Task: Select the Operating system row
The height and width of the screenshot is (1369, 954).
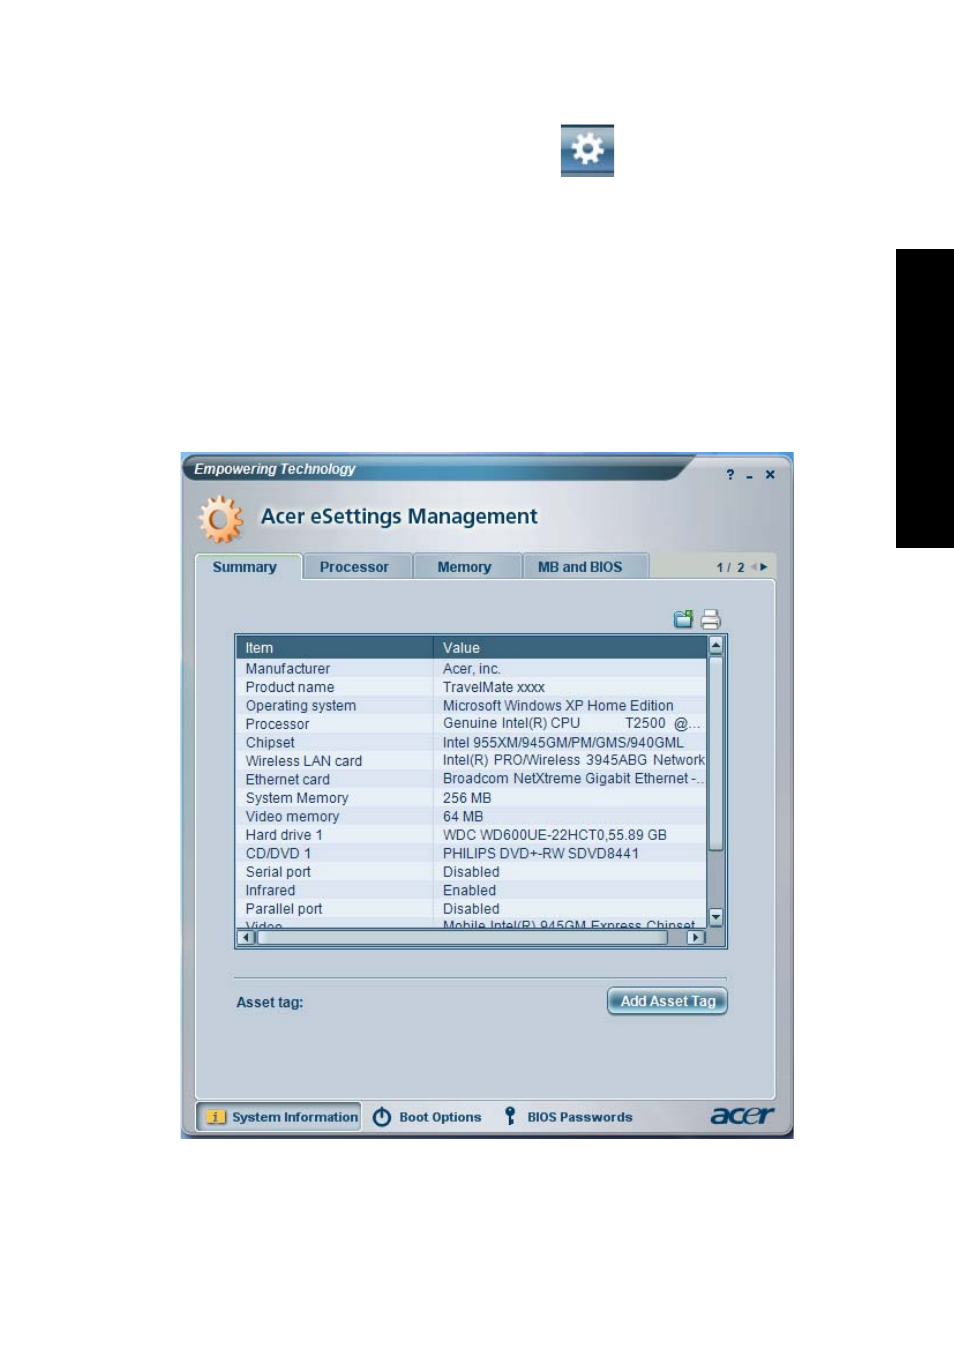Action: (x=471, y=706)
